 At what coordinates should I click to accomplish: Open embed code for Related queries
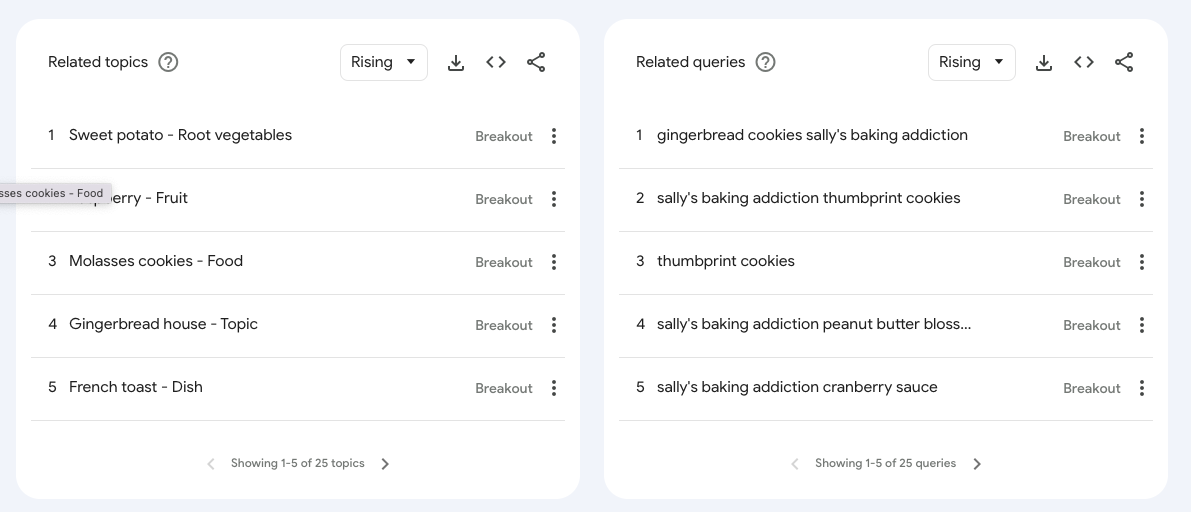pyautogui.click(x=1084, y=62)
